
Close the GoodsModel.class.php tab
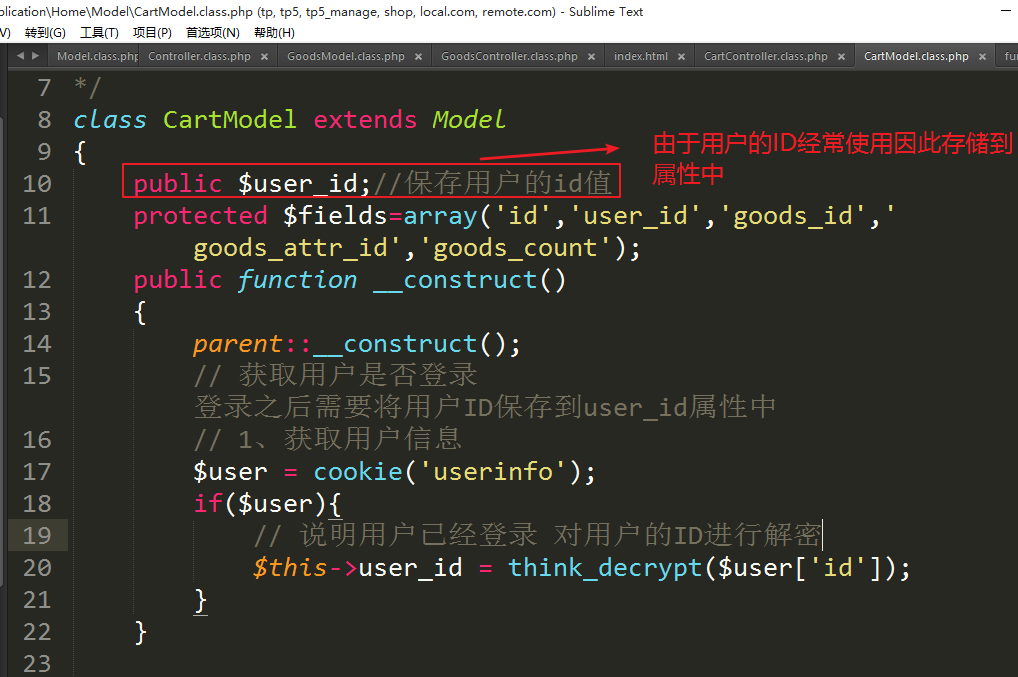[x=419, y=57]
